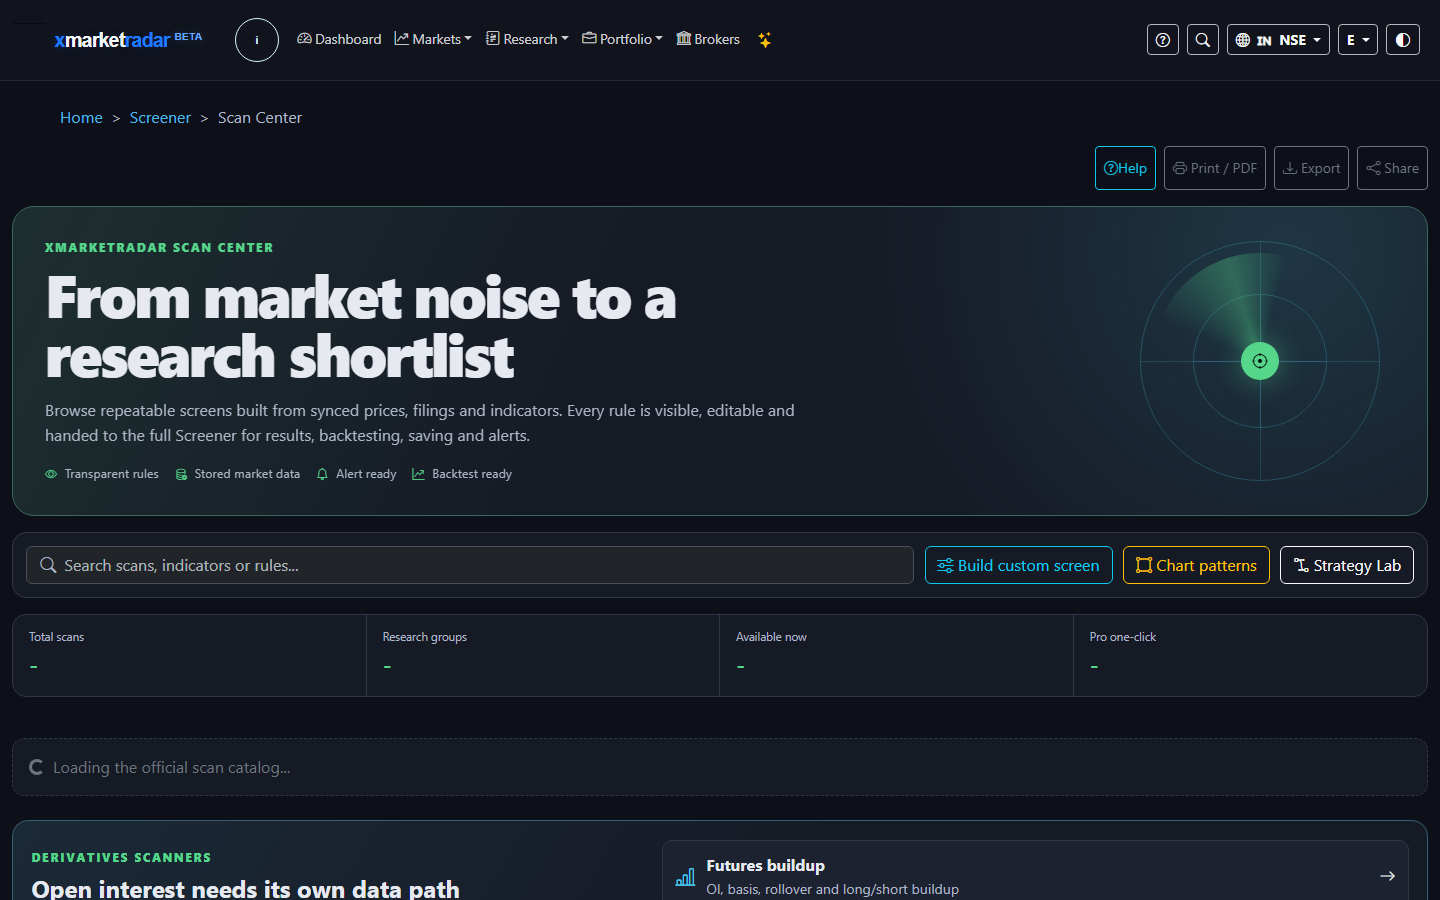Image resolution: width=1440 pixels, height=900 pixels.
Task: Click the Total scans stat label
Action: (56, 637)
